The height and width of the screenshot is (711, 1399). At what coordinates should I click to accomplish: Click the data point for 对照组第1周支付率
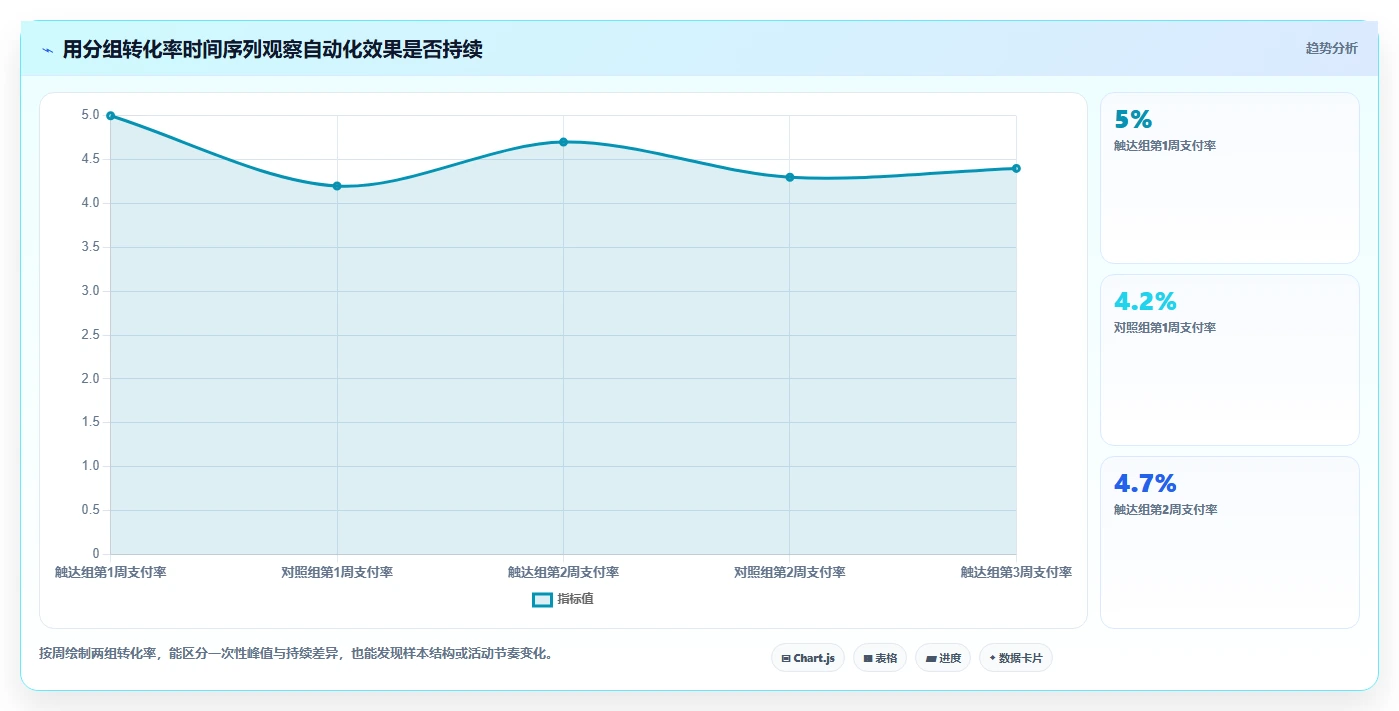[x=337, y=186]
